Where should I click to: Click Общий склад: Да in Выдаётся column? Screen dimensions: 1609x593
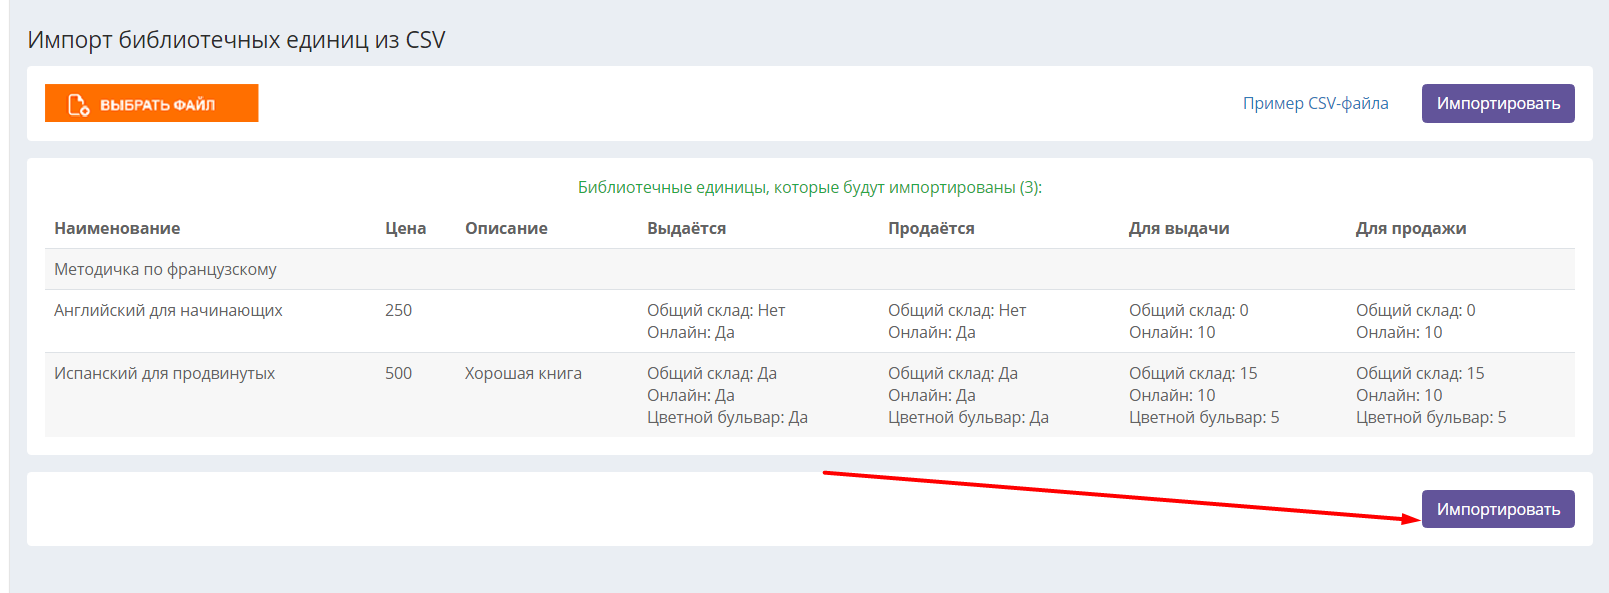712,373
